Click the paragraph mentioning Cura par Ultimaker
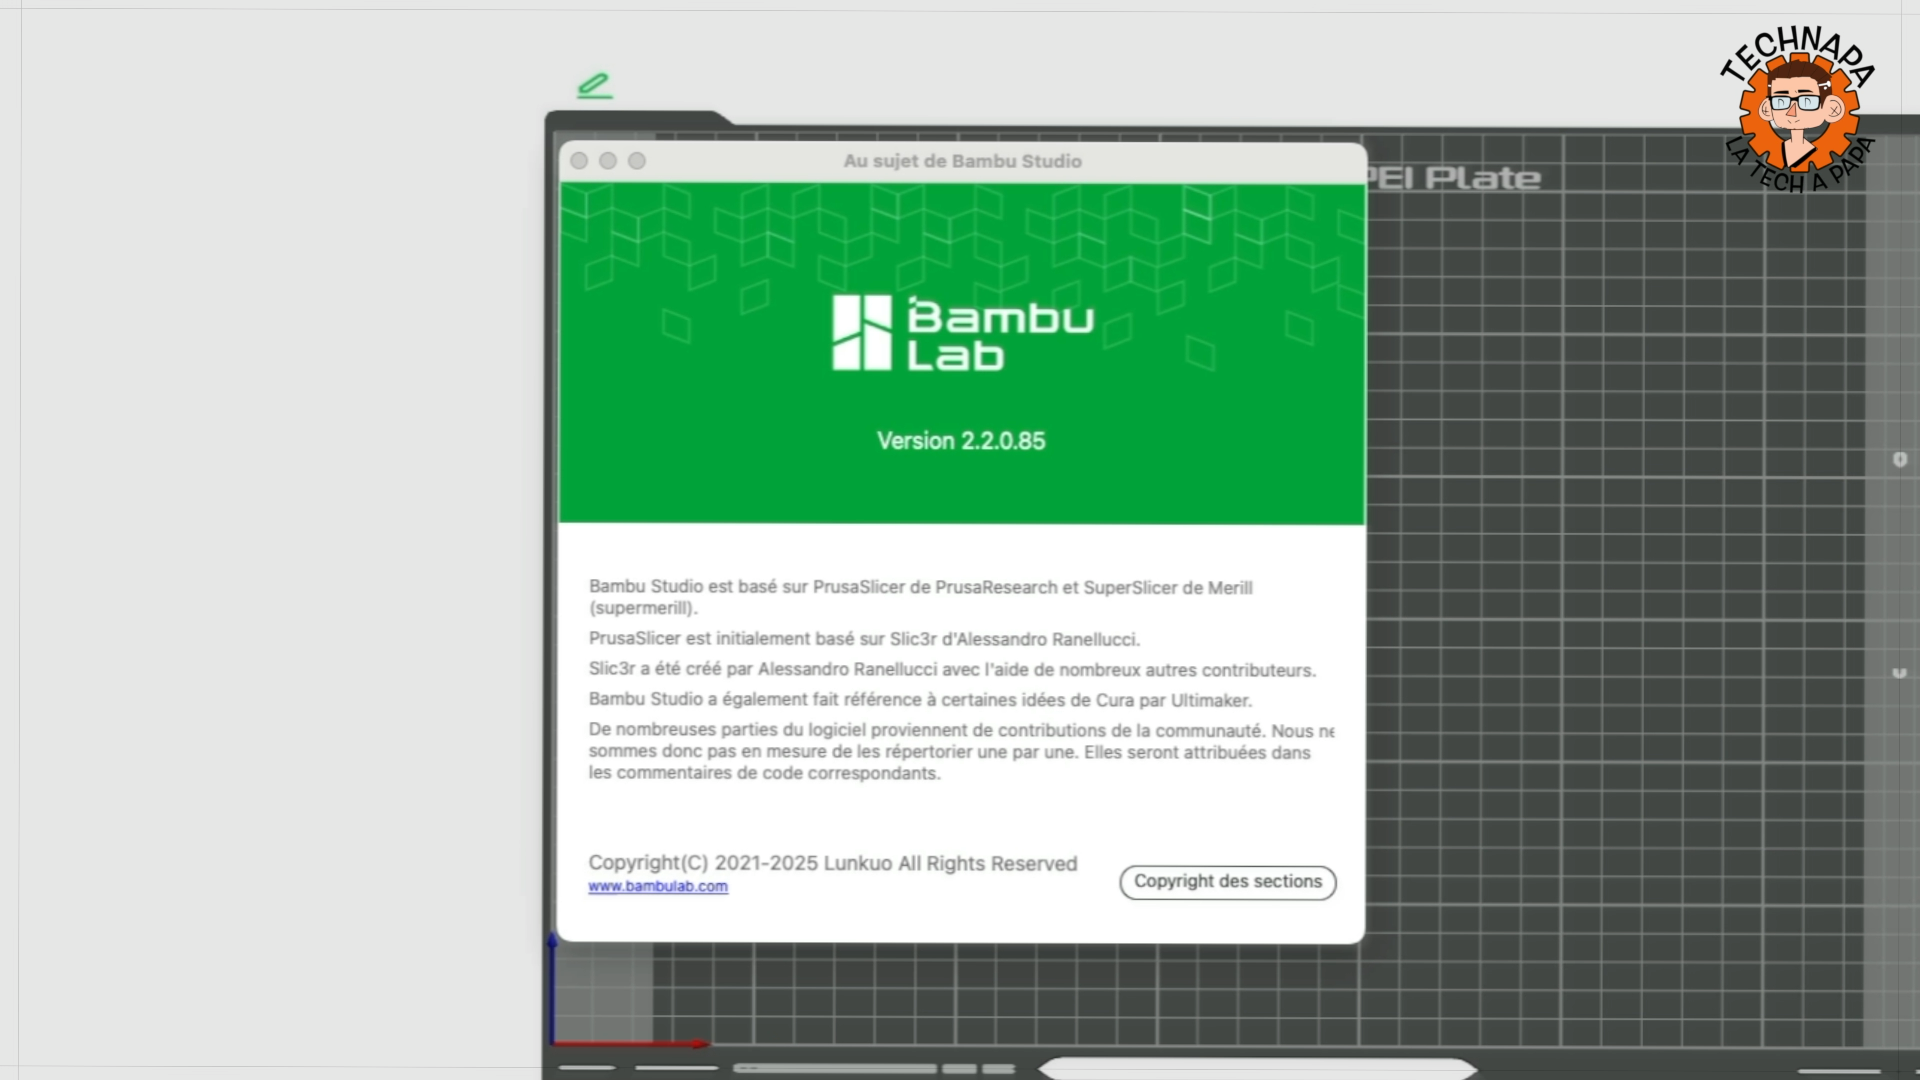The width and height of the screenshot is (1920, 1080). [x=919, y=700]
